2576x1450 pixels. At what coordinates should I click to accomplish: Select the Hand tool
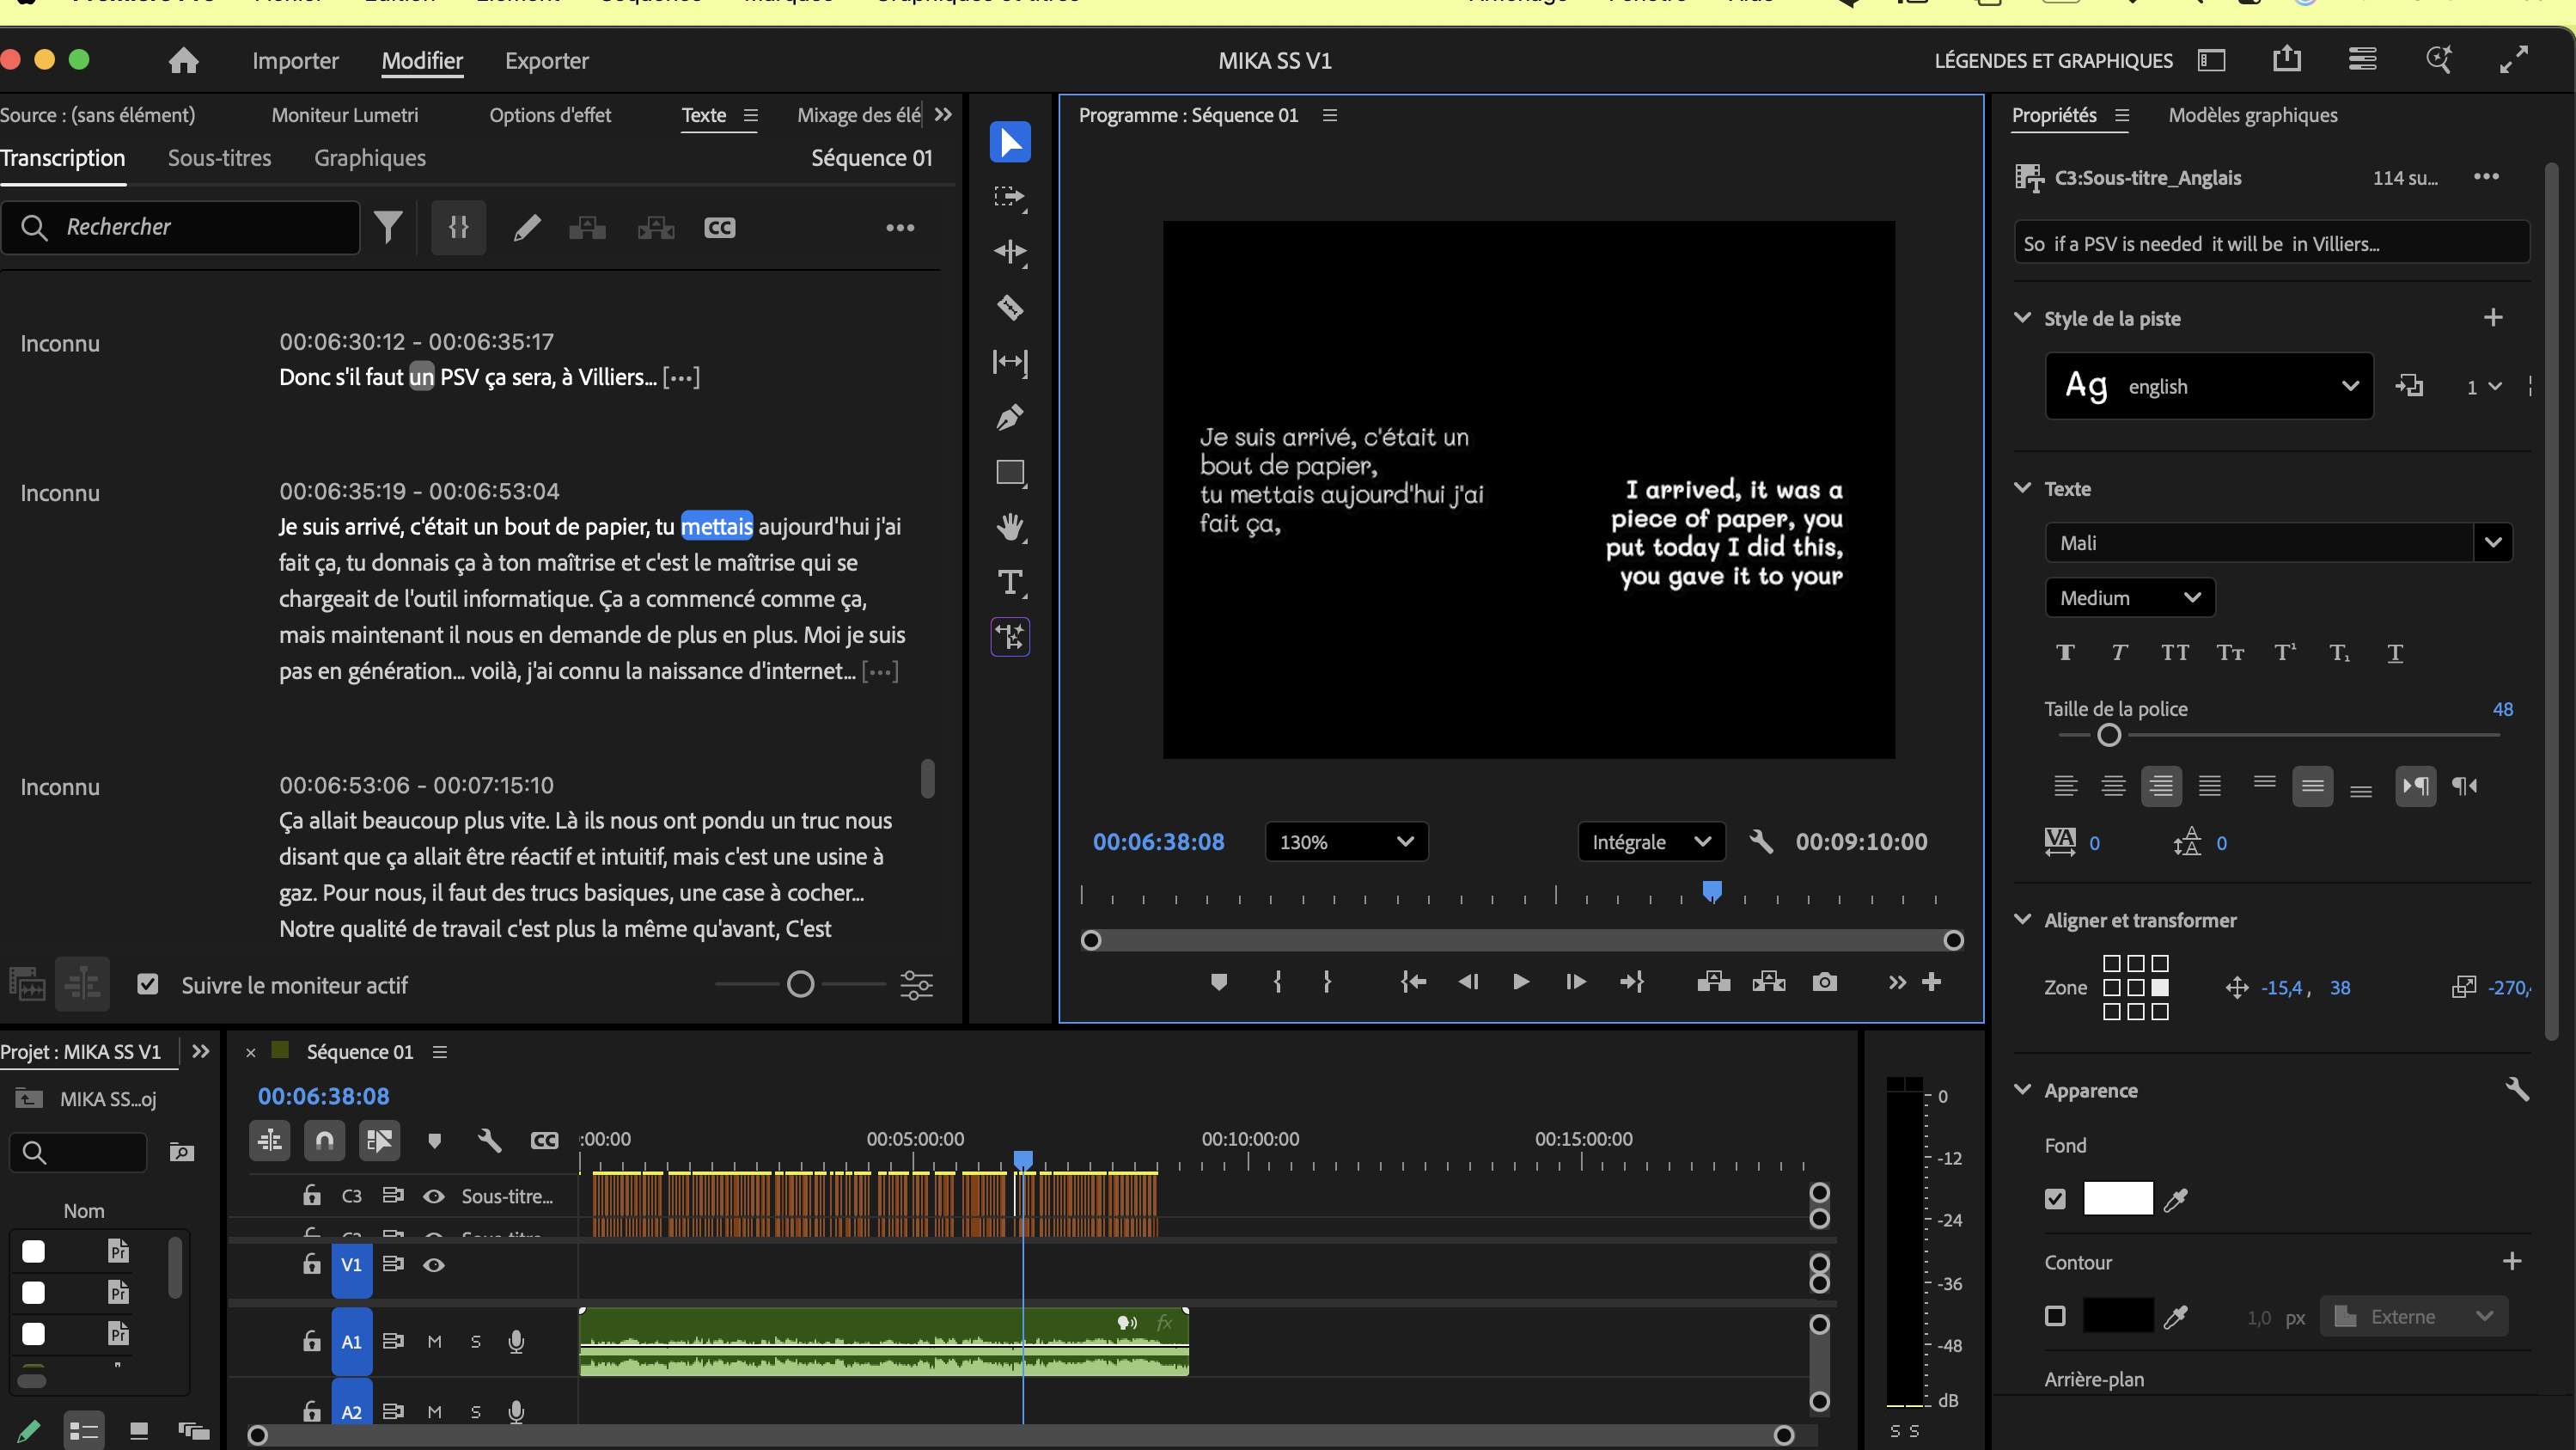pyautogui.click(x=1010, y=527)
